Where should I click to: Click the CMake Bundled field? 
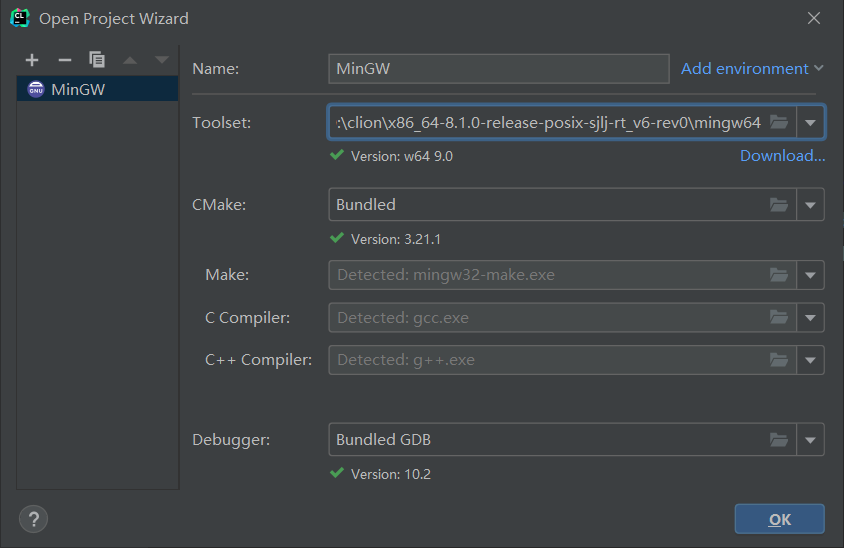(548, 205)
